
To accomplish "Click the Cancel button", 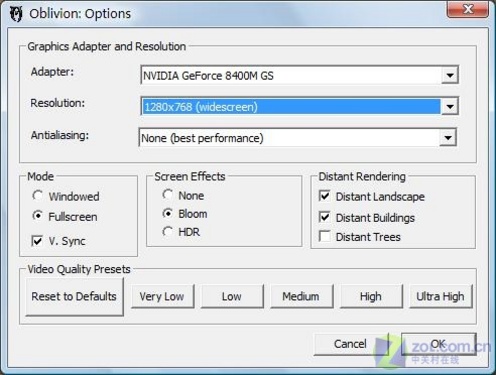I will tap(351, 344).
